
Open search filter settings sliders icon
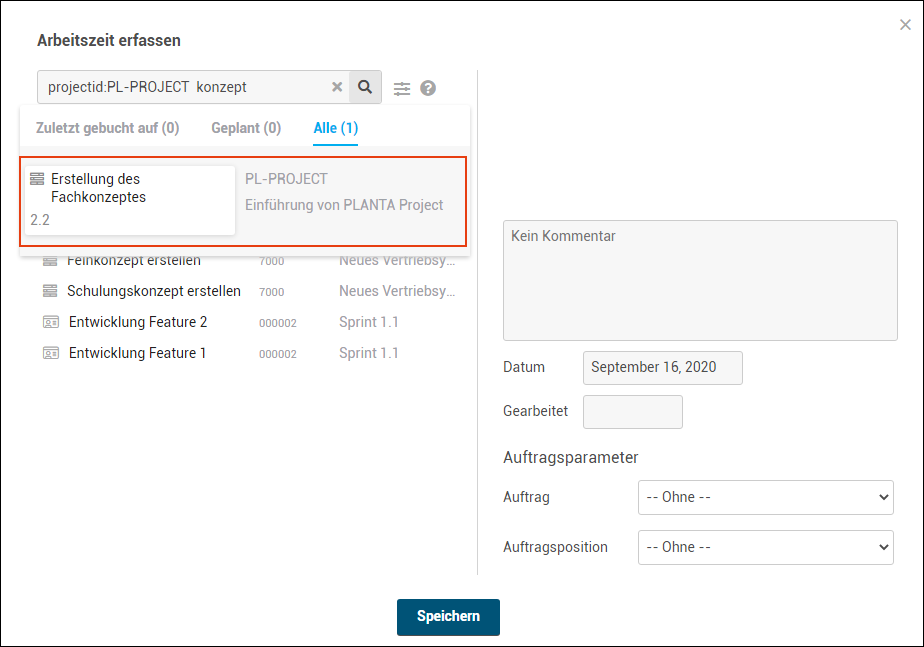tap(402, 88)
